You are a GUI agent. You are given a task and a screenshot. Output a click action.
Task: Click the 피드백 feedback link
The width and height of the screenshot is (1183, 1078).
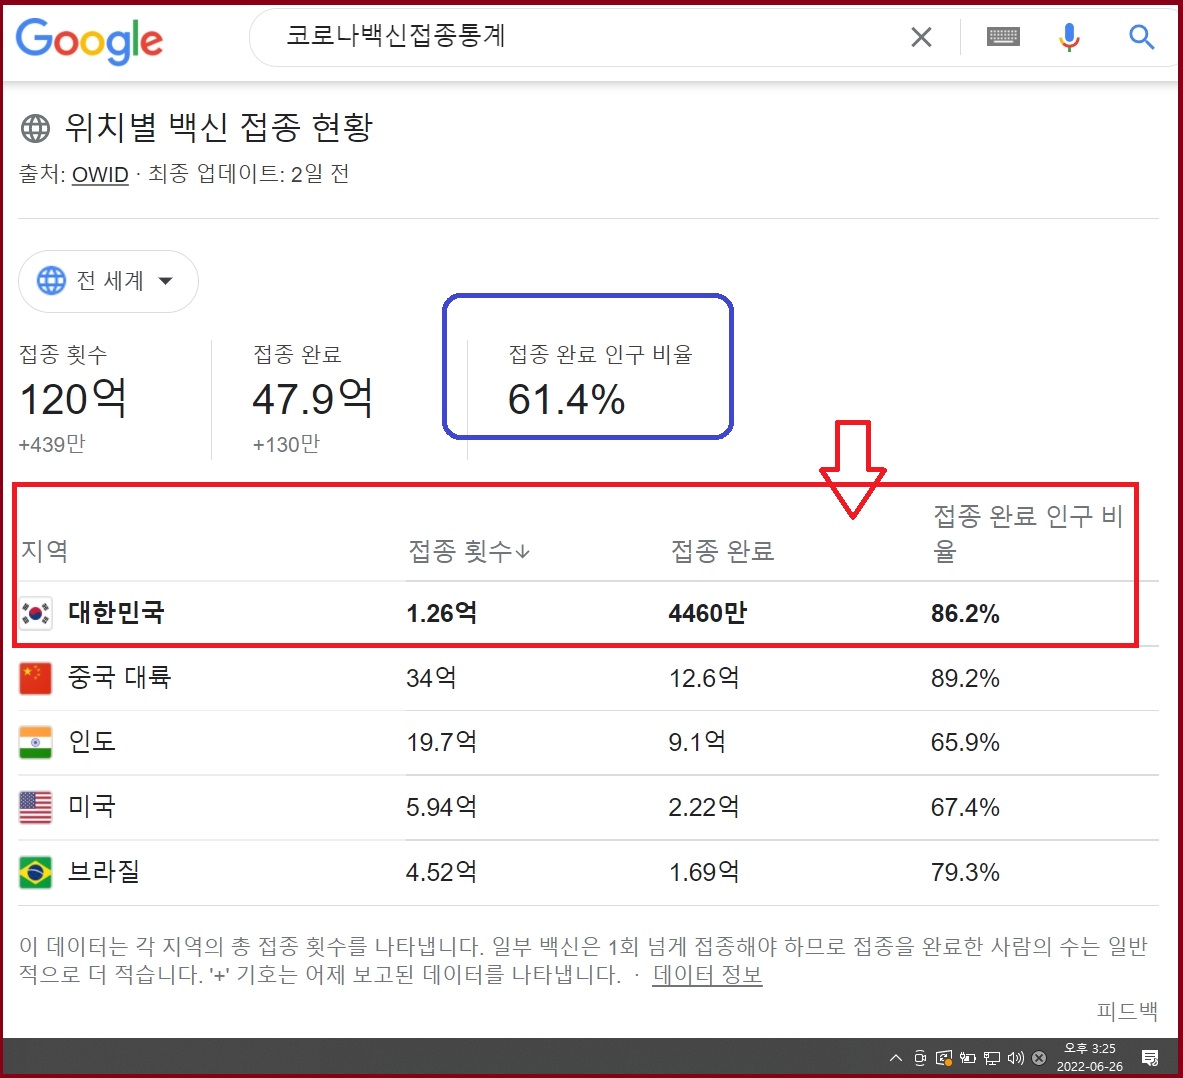coord(1127,1011)
